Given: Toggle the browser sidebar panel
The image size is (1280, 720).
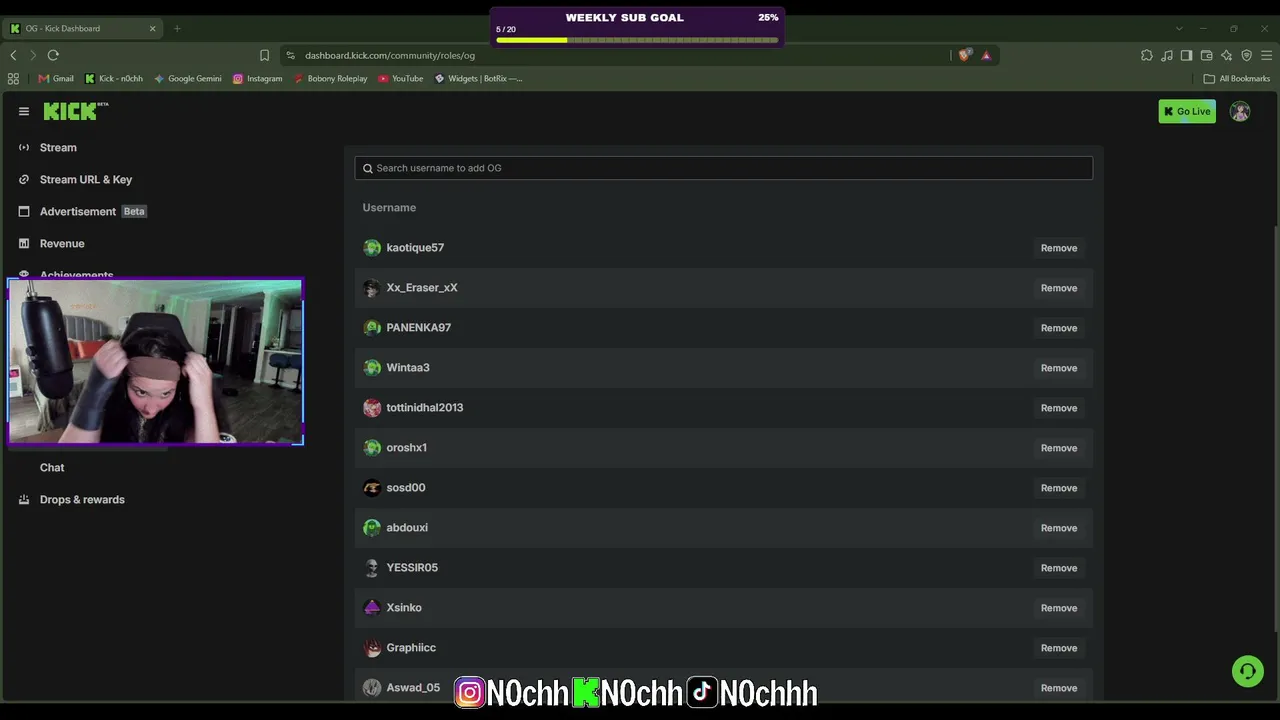Looking at the screenshot, I should coord(1186,55).
